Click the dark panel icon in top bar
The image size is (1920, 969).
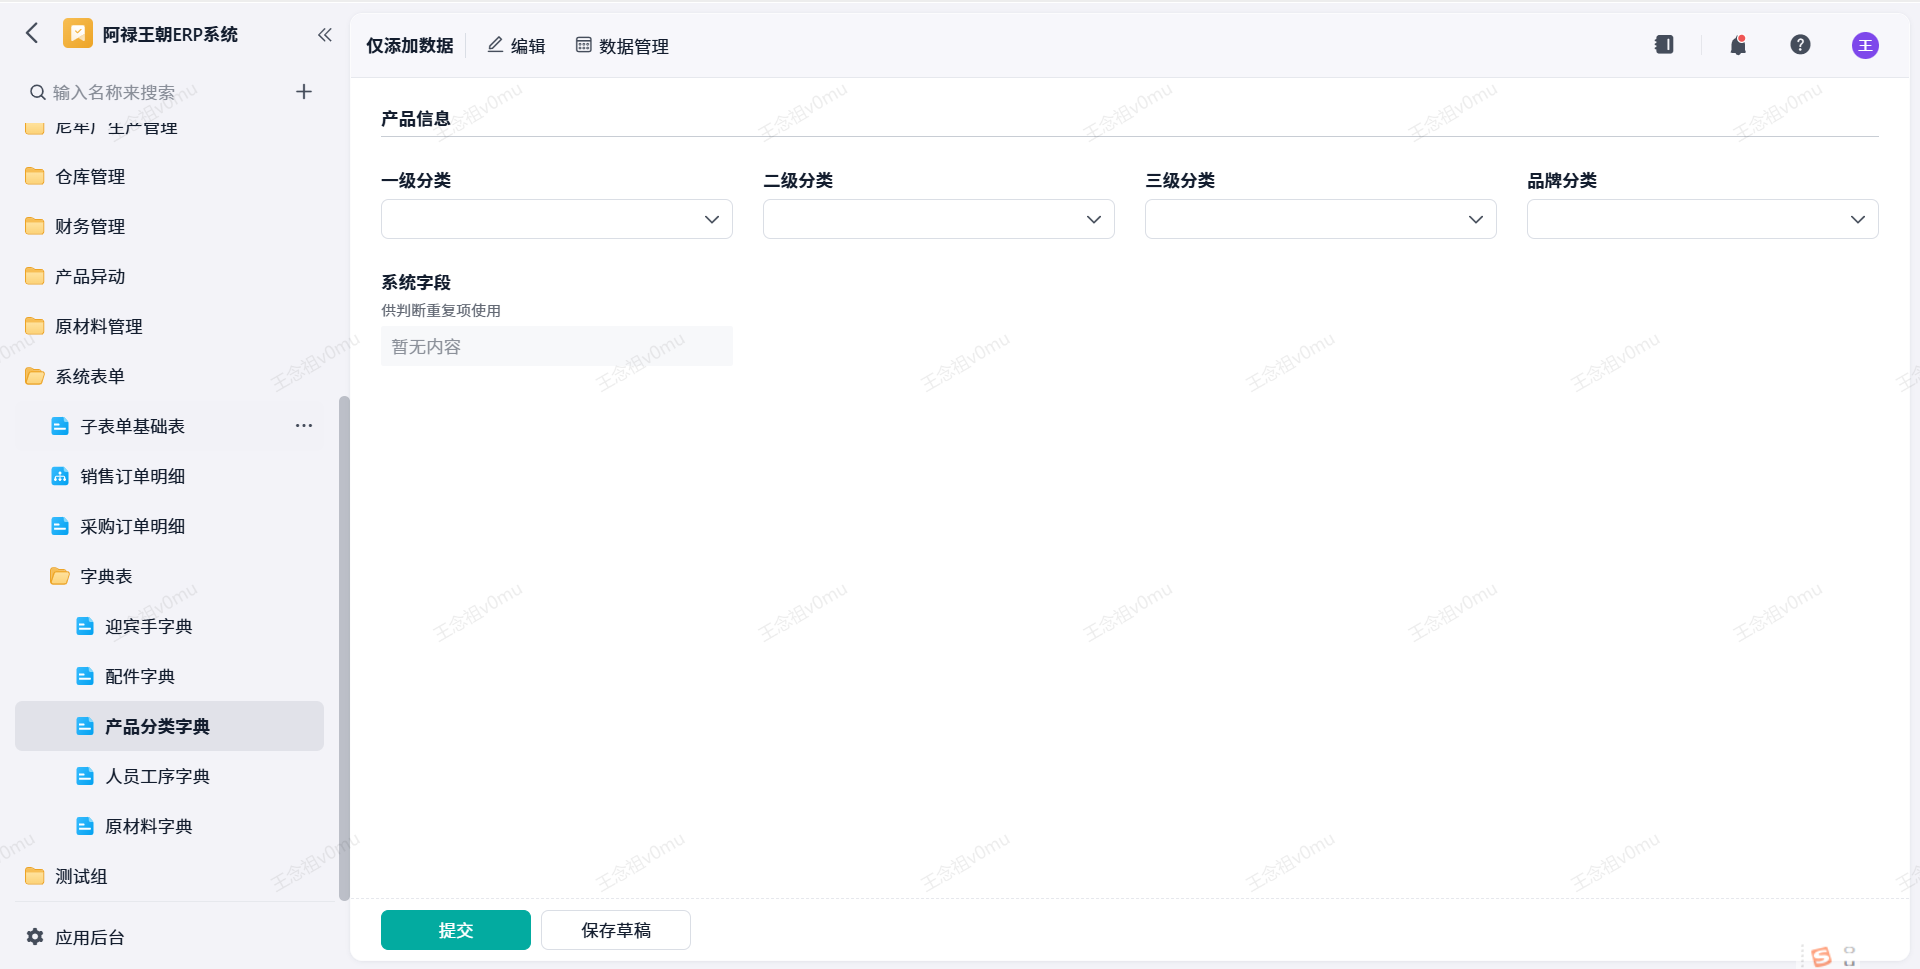[1664, 45]
